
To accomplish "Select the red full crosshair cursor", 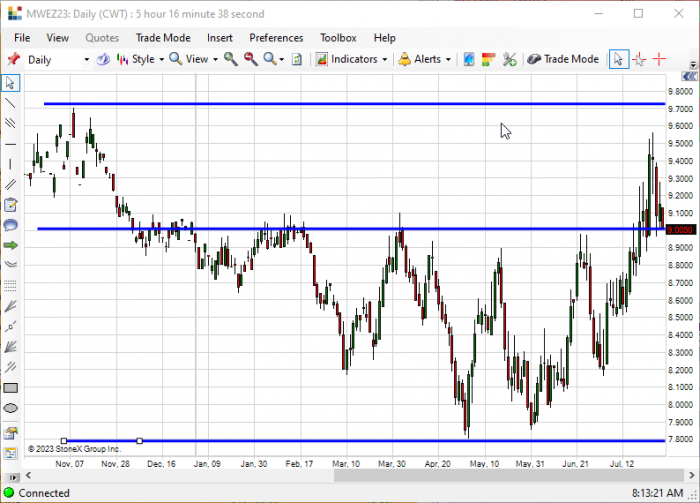I will [659, 59].
